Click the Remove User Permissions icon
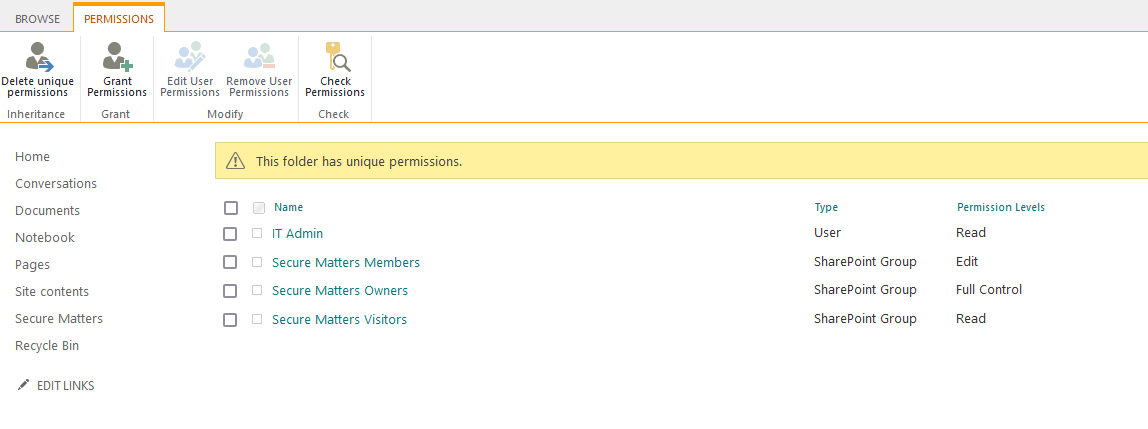 coord(259,56)
